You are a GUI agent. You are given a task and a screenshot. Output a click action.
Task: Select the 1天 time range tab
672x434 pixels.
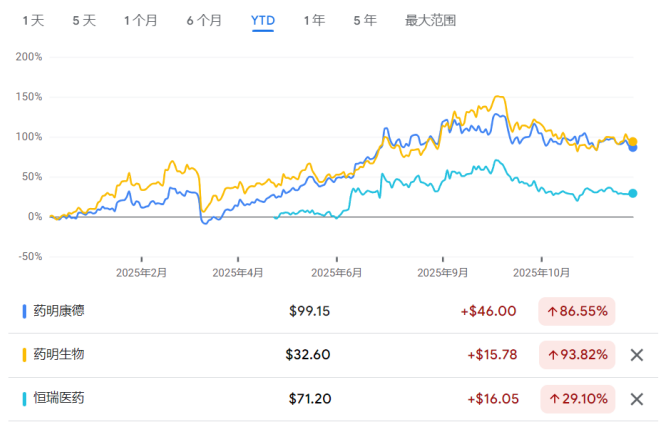33,20
